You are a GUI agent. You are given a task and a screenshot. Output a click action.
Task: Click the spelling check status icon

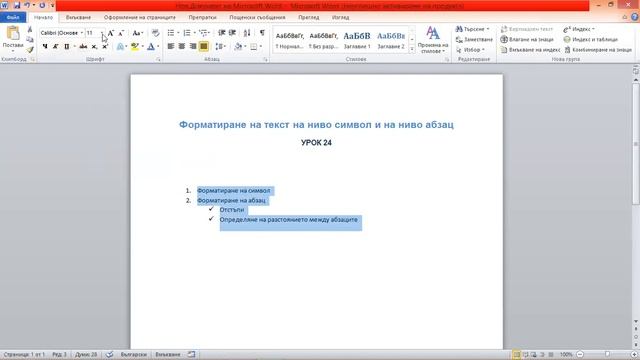pyautogui.click(x=109, y=354)
